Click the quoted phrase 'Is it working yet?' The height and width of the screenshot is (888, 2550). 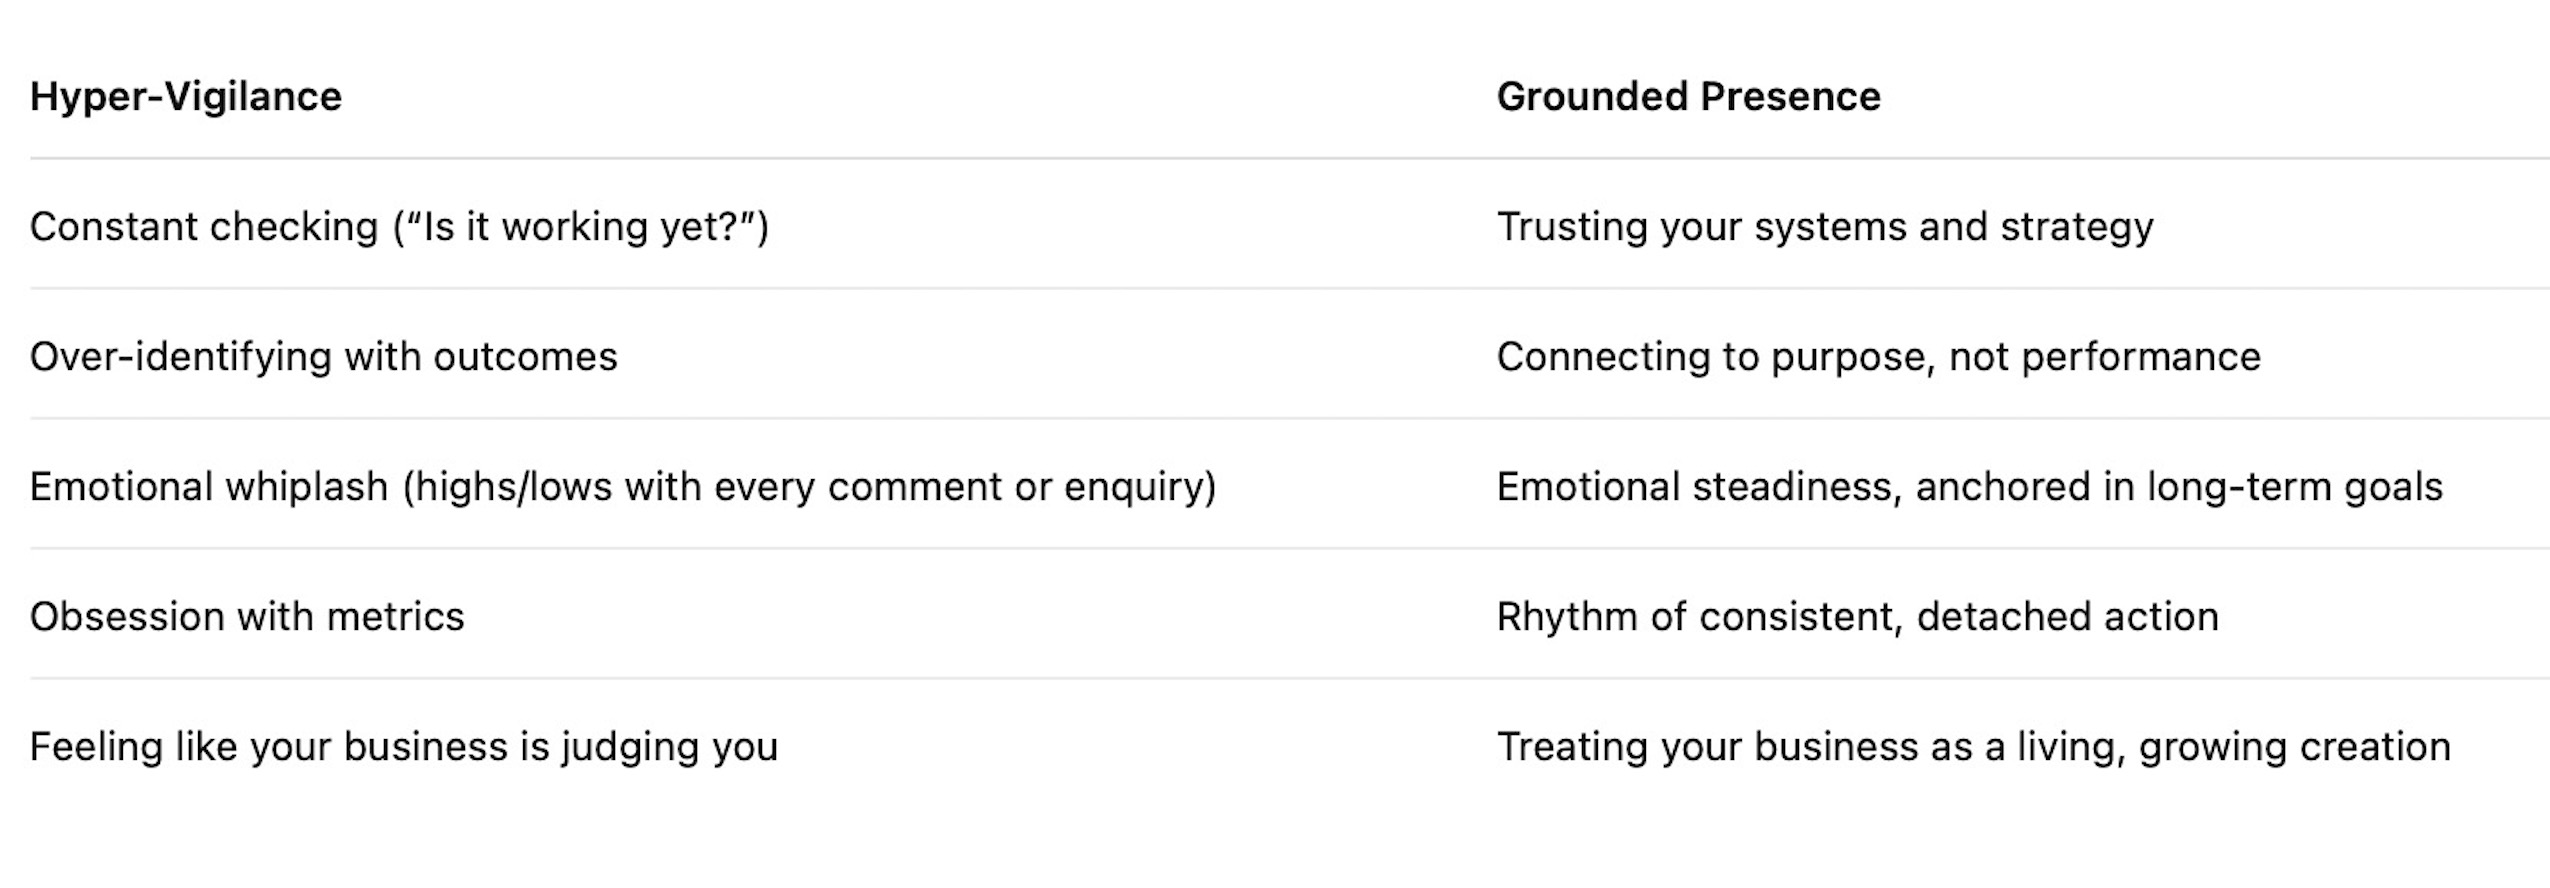pos(581,227)
